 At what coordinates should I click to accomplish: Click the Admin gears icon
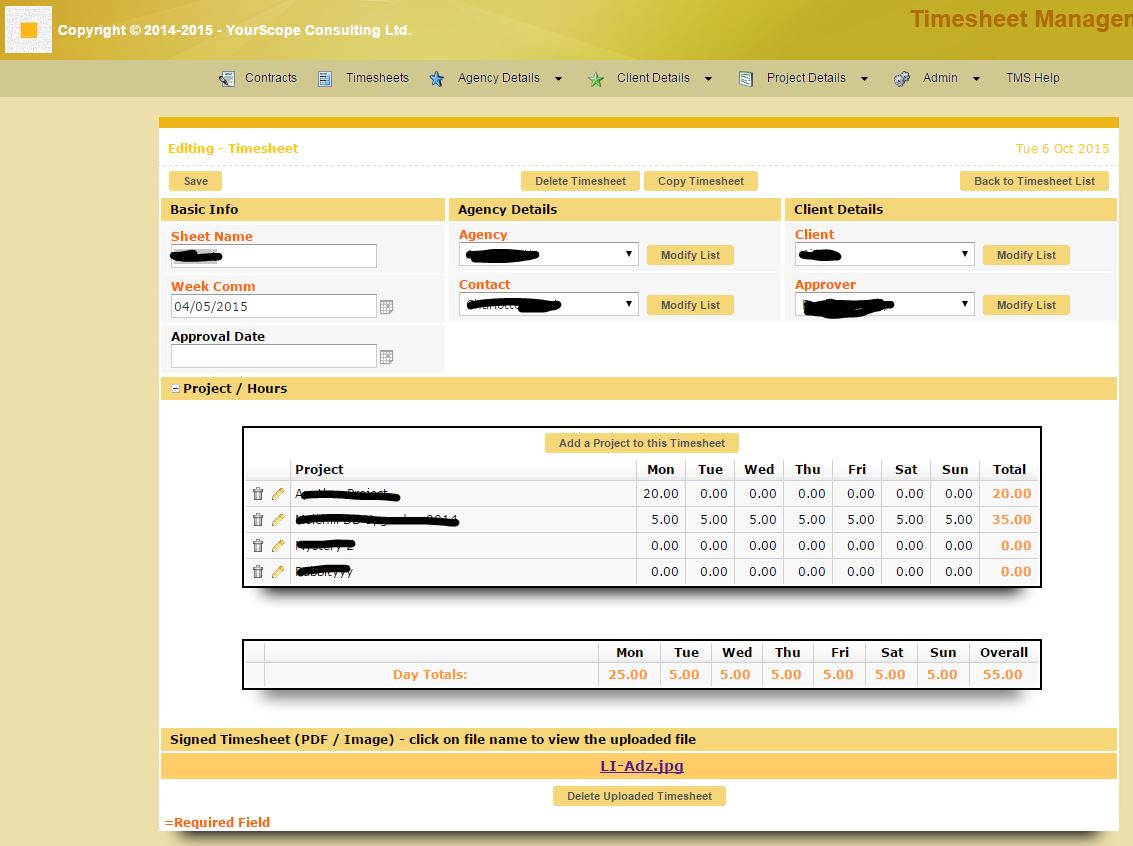click(x=902, y=79)
